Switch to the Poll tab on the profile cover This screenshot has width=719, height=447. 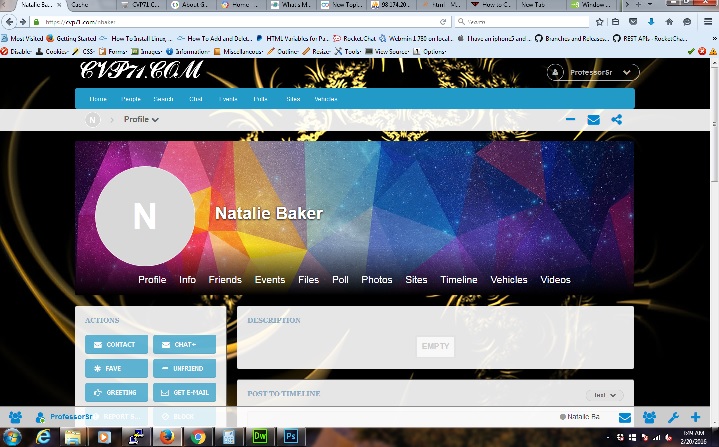(x=340, y=280)
